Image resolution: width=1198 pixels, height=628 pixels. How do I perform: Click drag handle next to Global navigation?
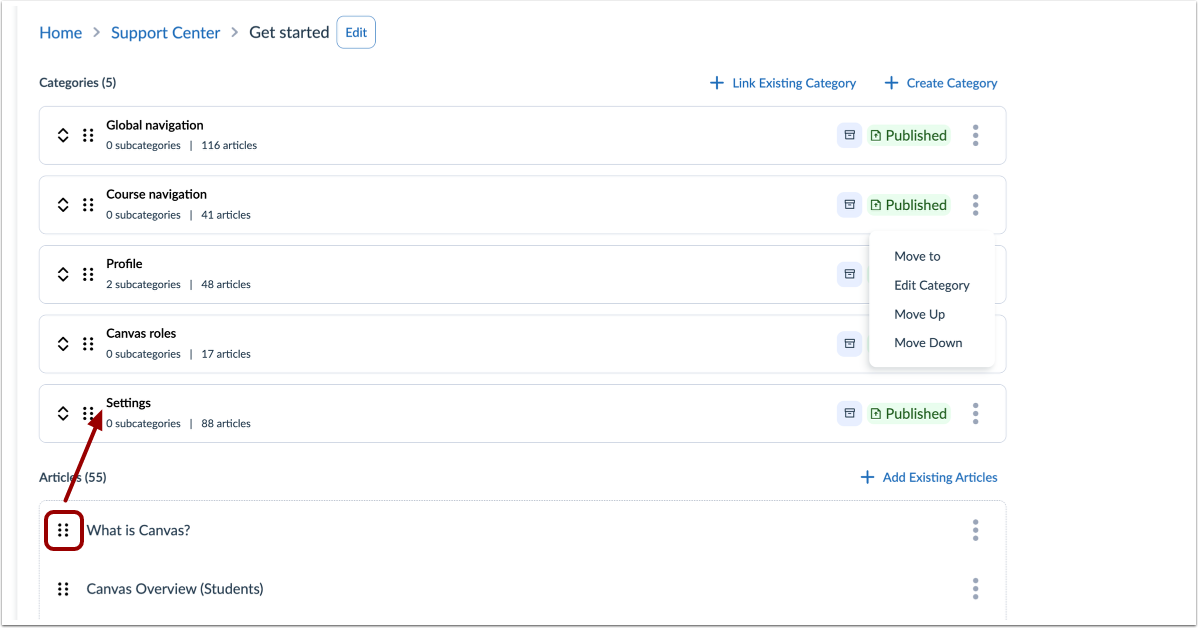(88, 135)
